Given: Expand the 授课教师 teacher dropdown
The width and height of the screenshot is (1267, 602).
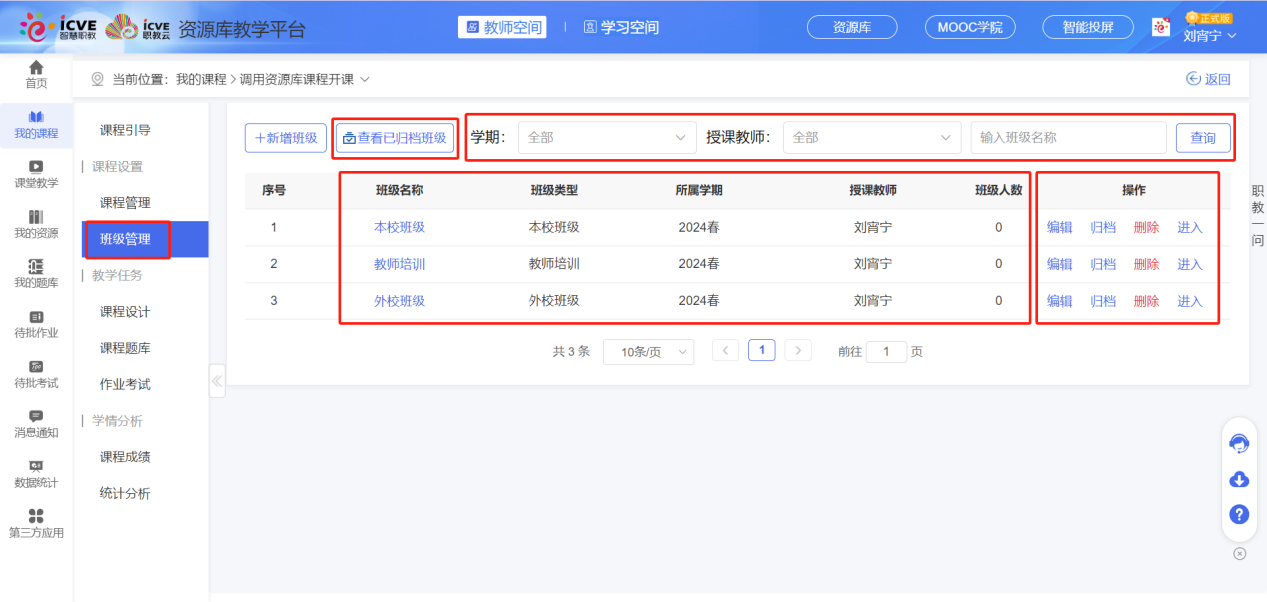Looking at the screenshot, I should (870, 137).
